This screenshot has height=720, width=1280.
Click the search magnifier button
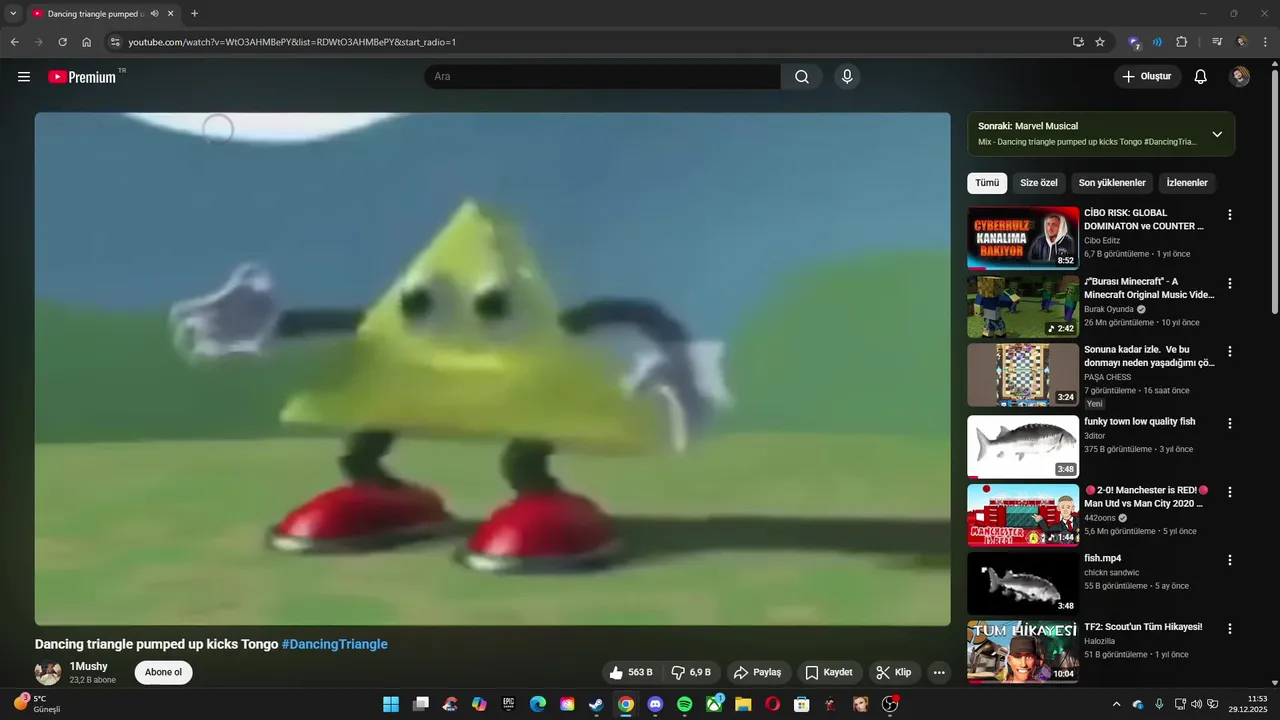tap(802, 77)
